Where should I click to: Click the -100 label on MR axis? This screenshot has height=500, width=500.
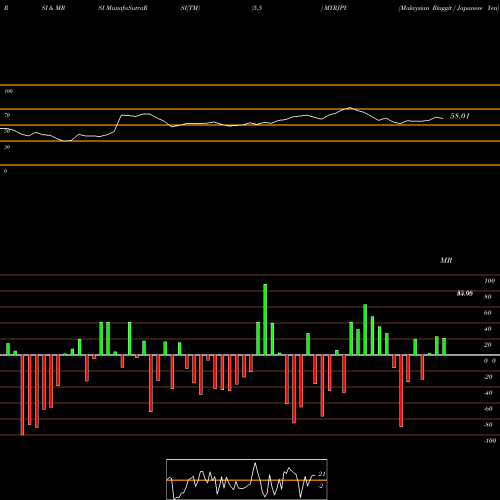tap(490, 441)
